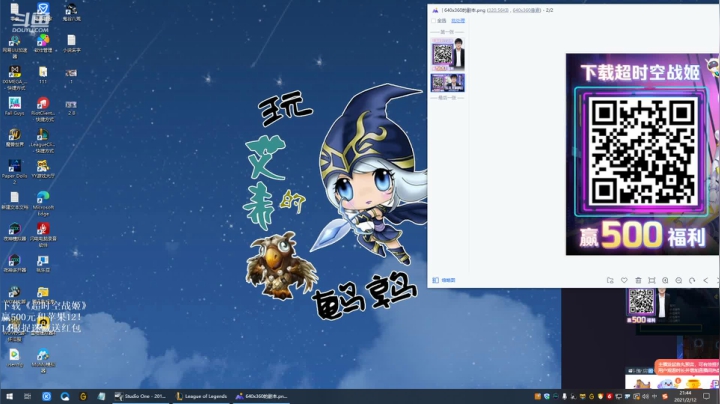Open the YY game shortcut icon
The image size is (720, 404).
click(x=43, y=168)
